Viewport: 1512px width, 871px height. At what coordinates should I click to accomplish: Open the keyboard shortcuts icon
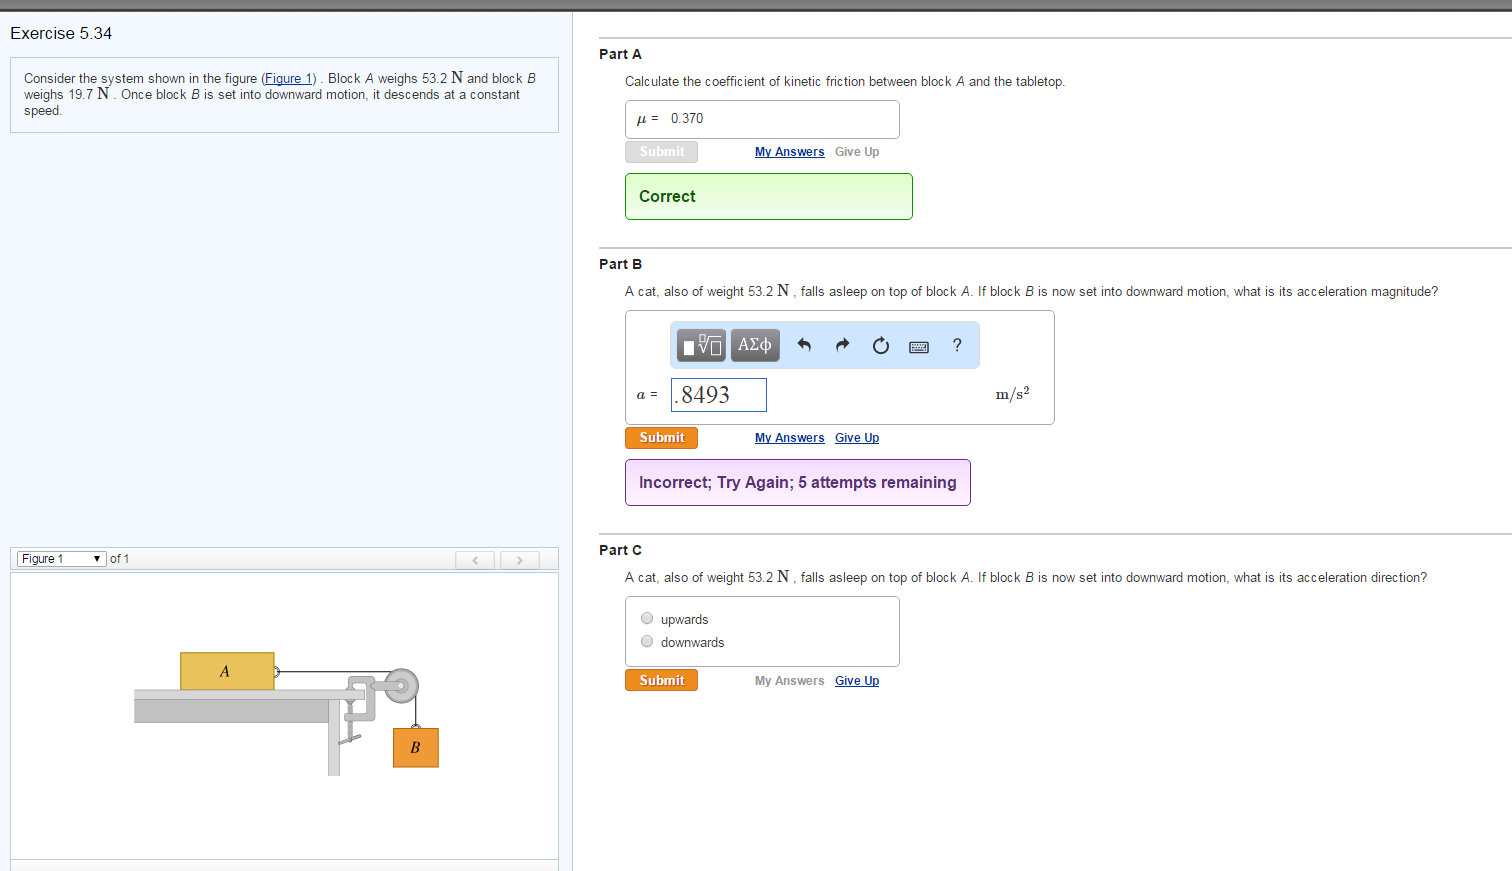coord(919,346)
